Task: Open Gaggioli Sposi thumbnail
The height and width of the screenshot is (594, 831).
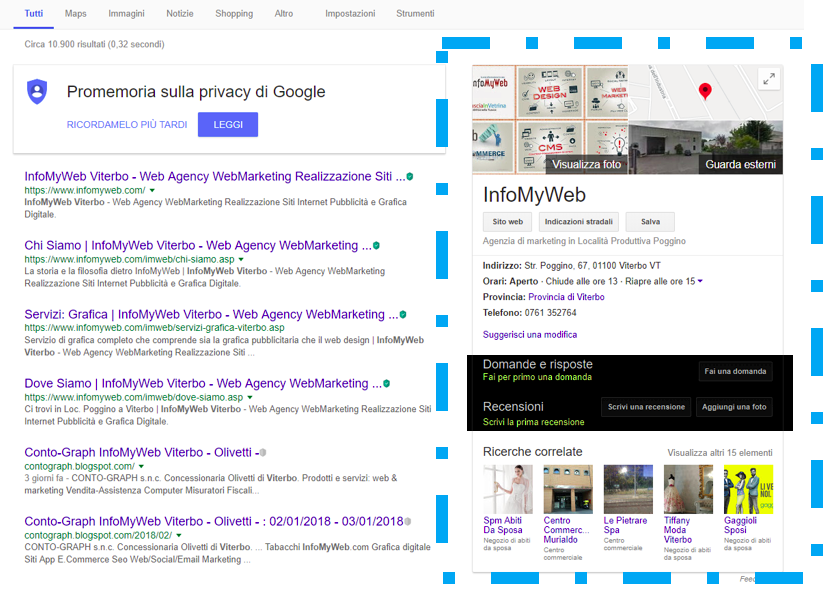Action: [x=748, y=489]
